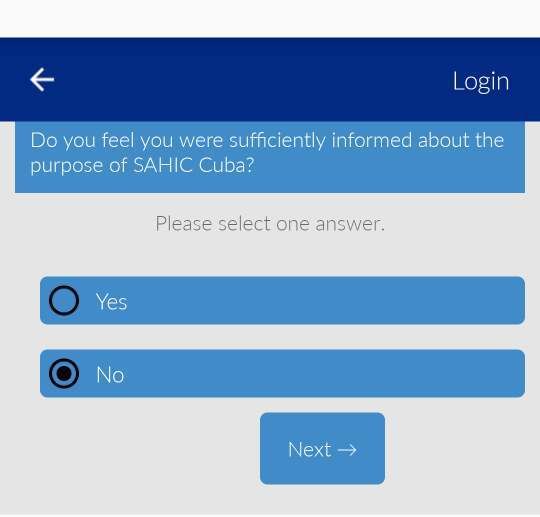Select the Yes radio button
The width and height of the screenshot is (540, 517).
64,300
